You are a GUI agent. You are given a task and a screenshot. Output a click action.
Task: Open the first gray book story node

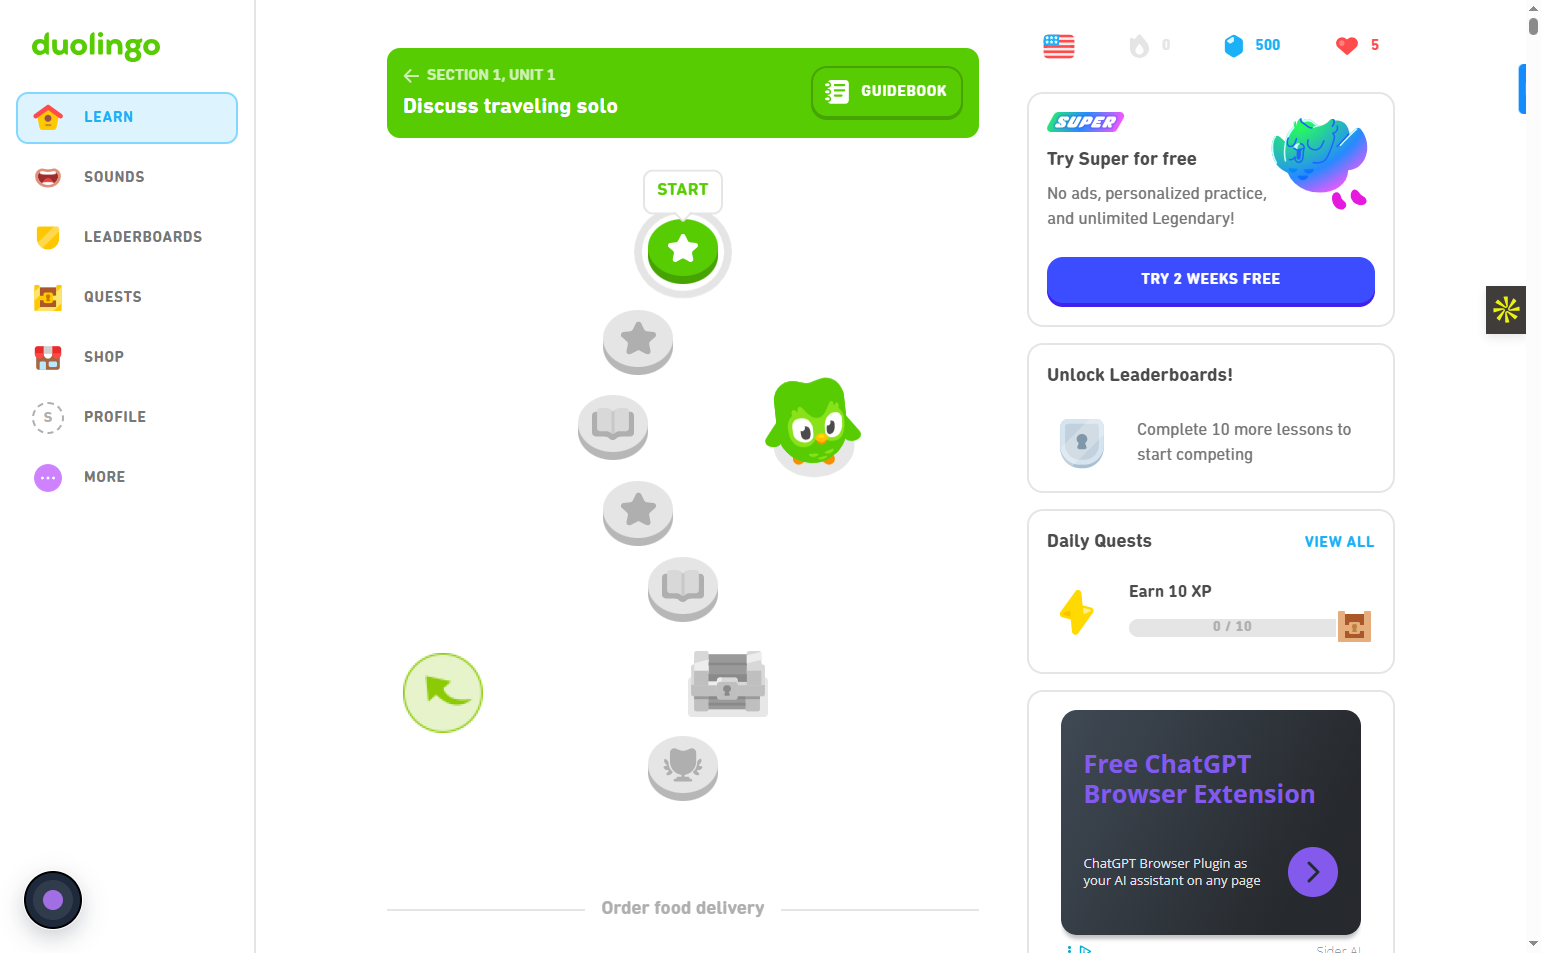pos(613,427)
